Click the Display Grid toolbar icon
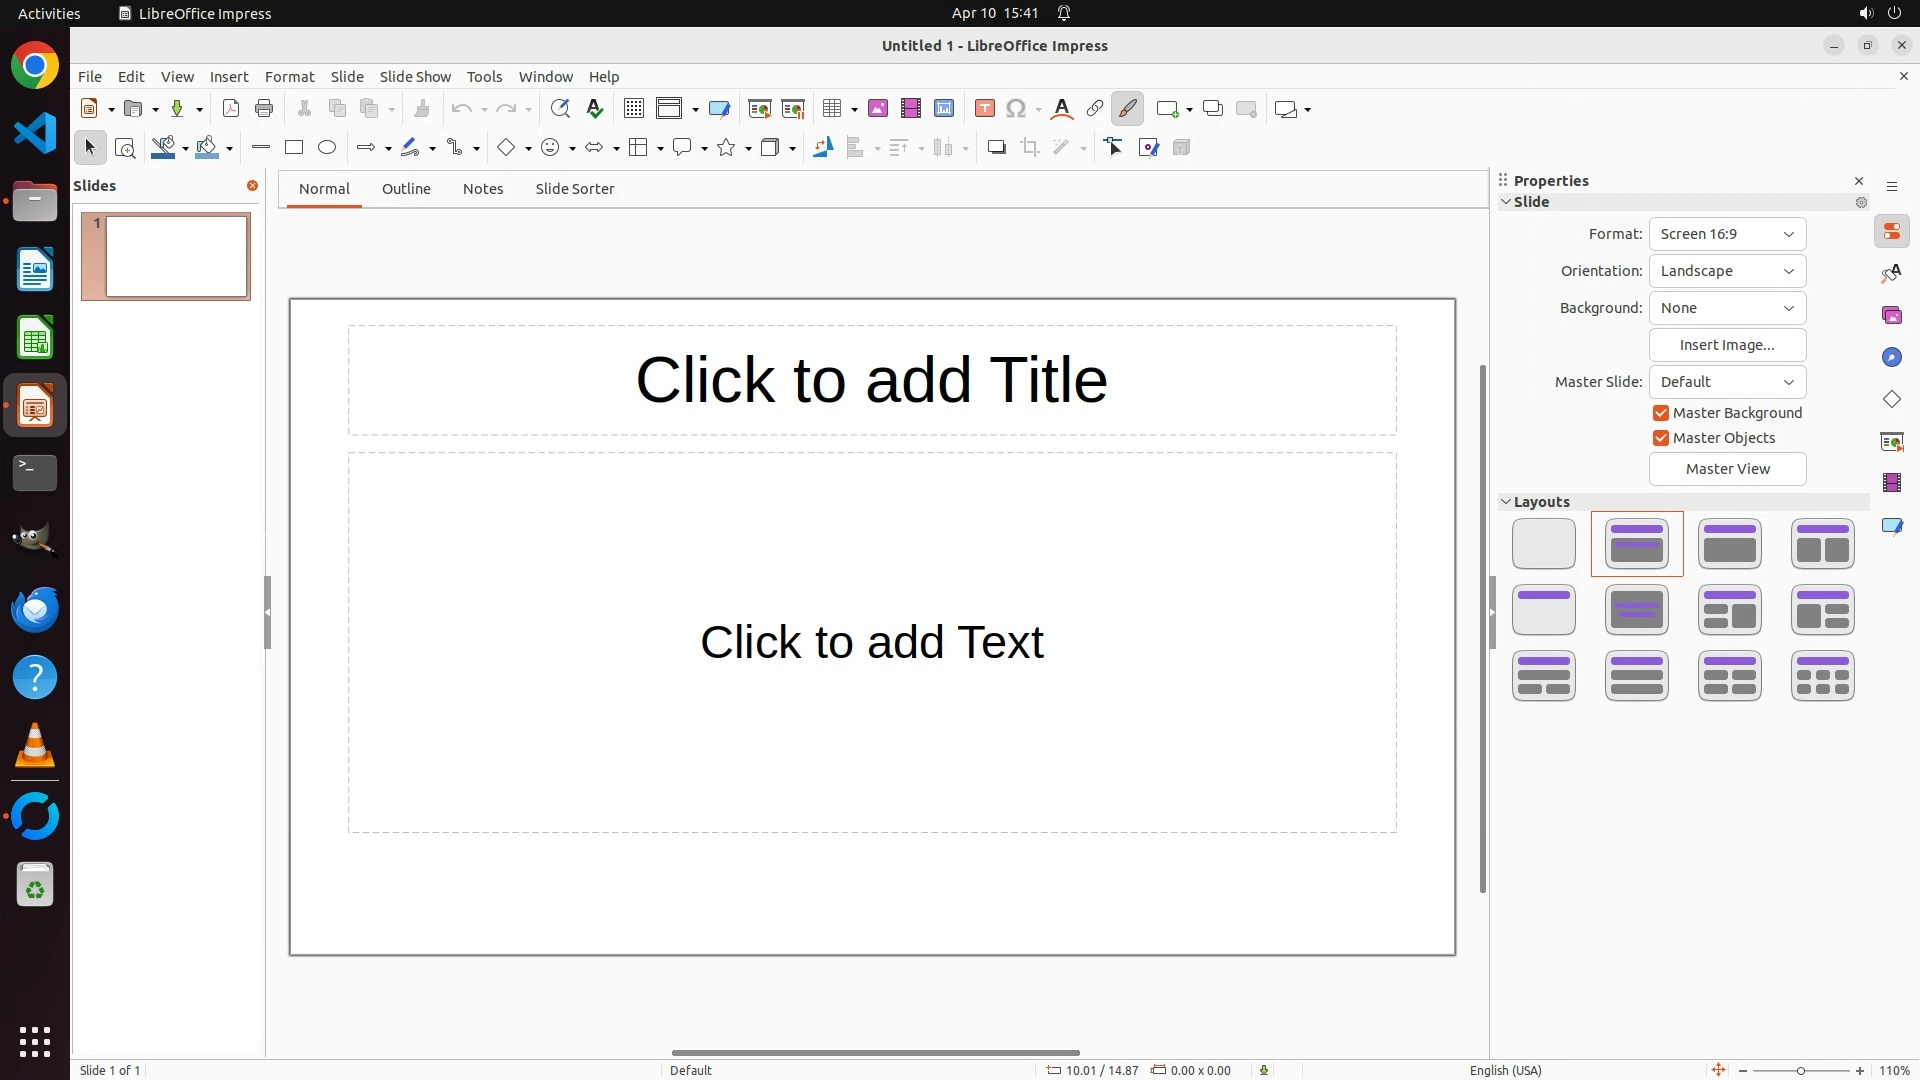1920x1080 pixels. pyautogui.click(x=634, y=109)
